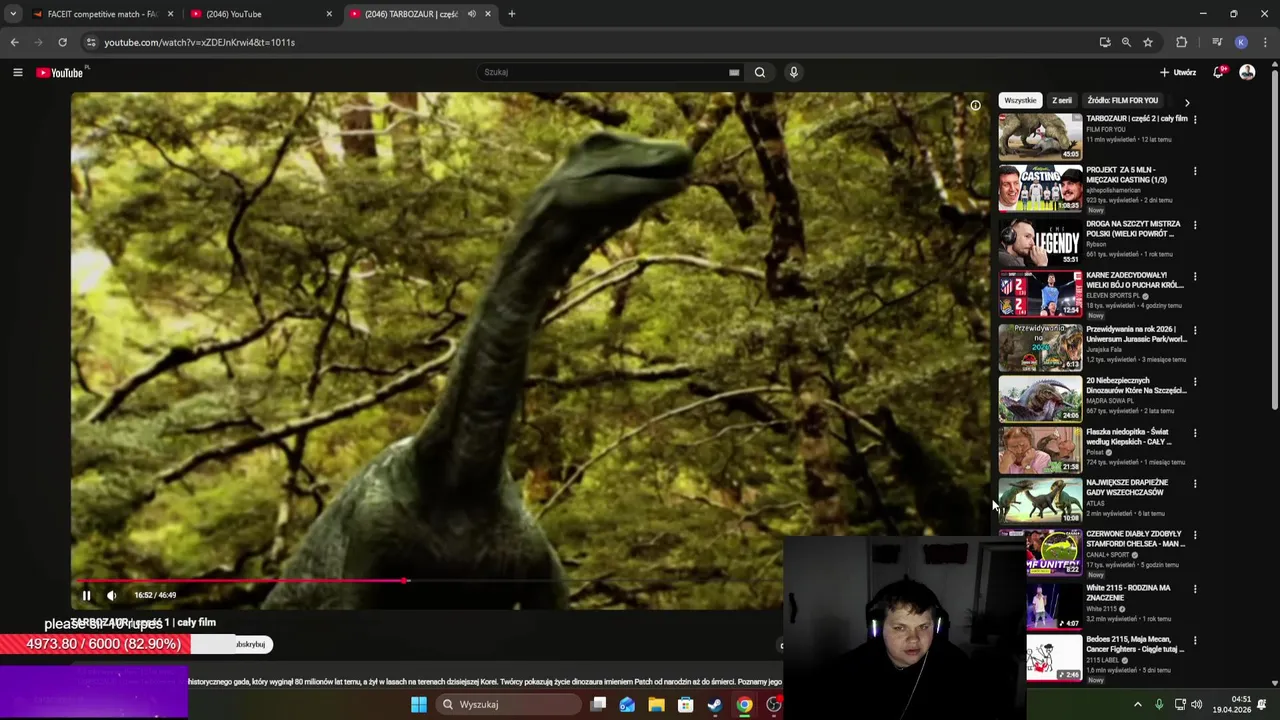This screenshot has width=1280, height=720.
Task: Open Chrome profile K avatar
Action: pos(1241,42)
